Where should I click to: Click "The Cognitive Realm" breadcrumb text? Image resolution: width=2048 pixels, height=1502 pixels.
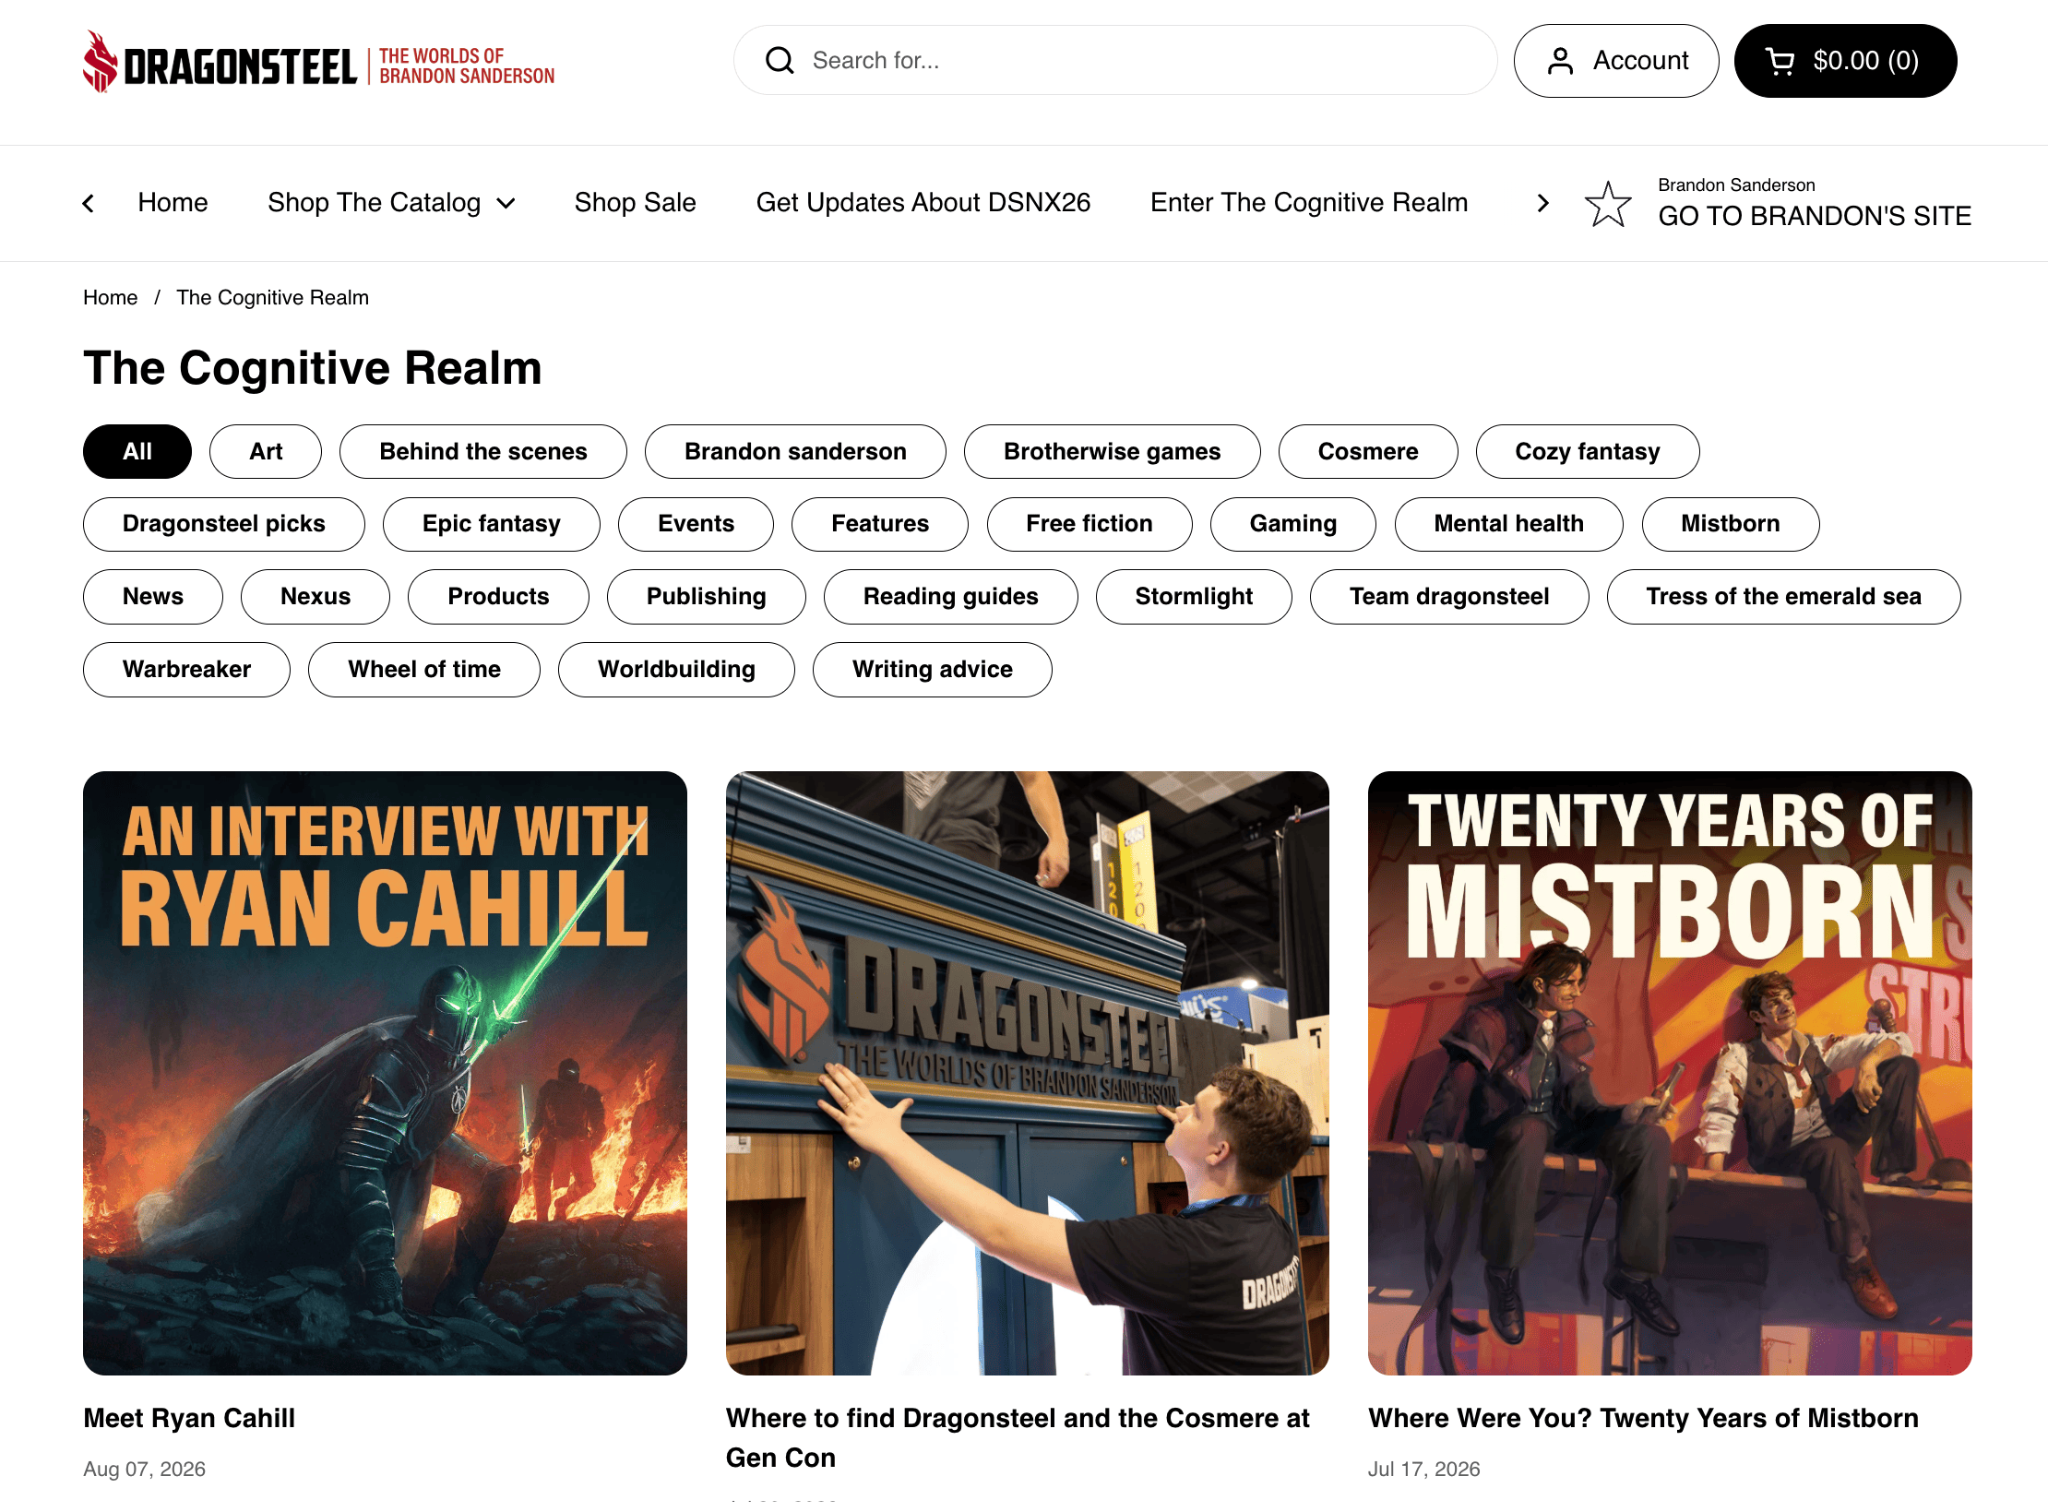(x=273, y=298)
